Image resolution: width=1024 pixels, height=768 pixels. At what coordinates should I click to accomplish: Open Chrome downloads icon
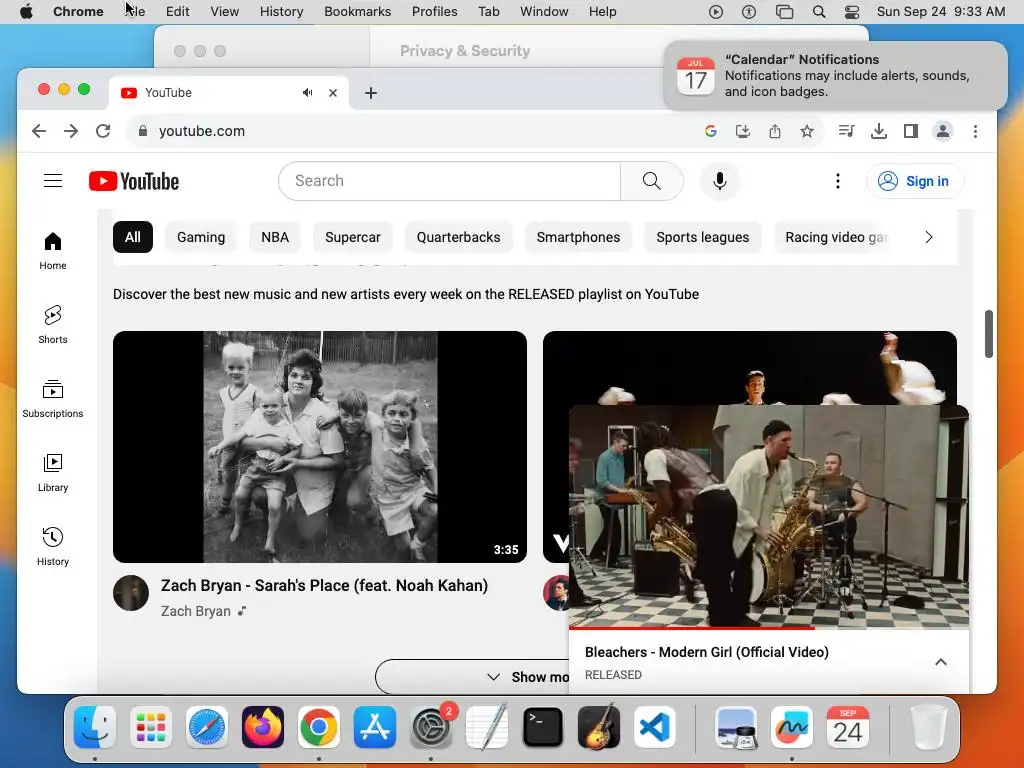pyautogui.click(x=879, y=131)
